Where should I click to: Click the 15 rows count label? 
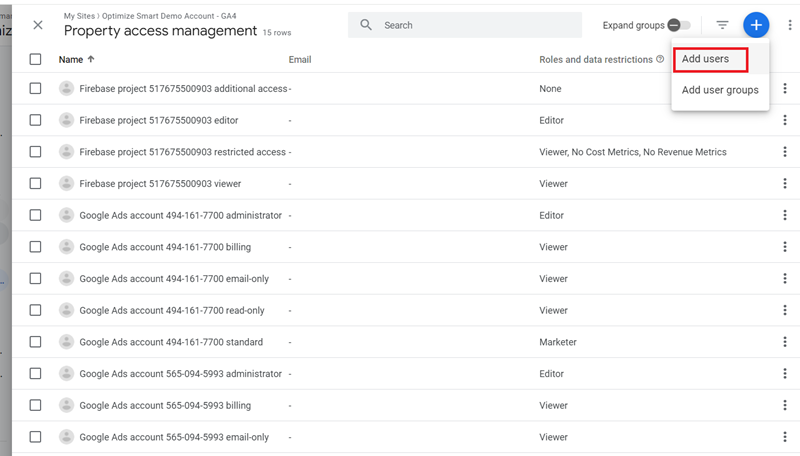[x=277, y=33]
